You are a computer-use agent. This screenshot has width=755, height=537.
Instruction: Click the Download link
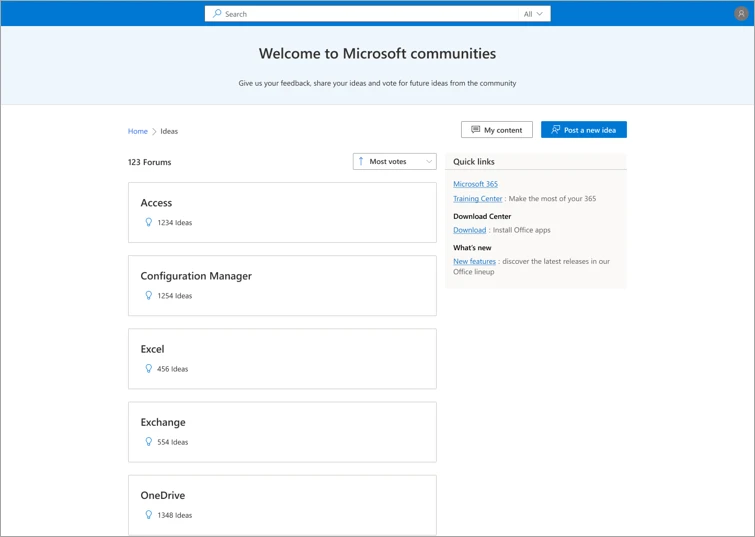(x=469, y=230)
